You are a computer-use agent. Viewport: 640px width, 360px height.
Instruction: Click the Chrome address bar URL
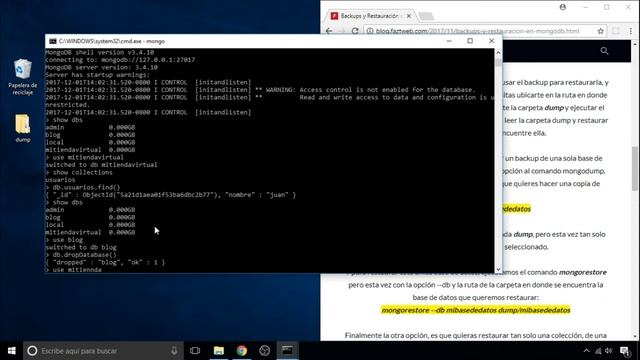click(477, 31)
